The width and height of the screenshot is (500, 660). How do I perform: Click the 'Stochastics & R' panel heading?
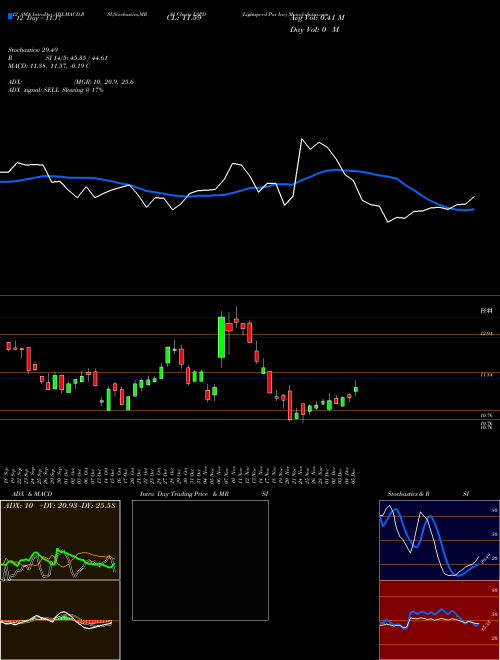point(409,494)
